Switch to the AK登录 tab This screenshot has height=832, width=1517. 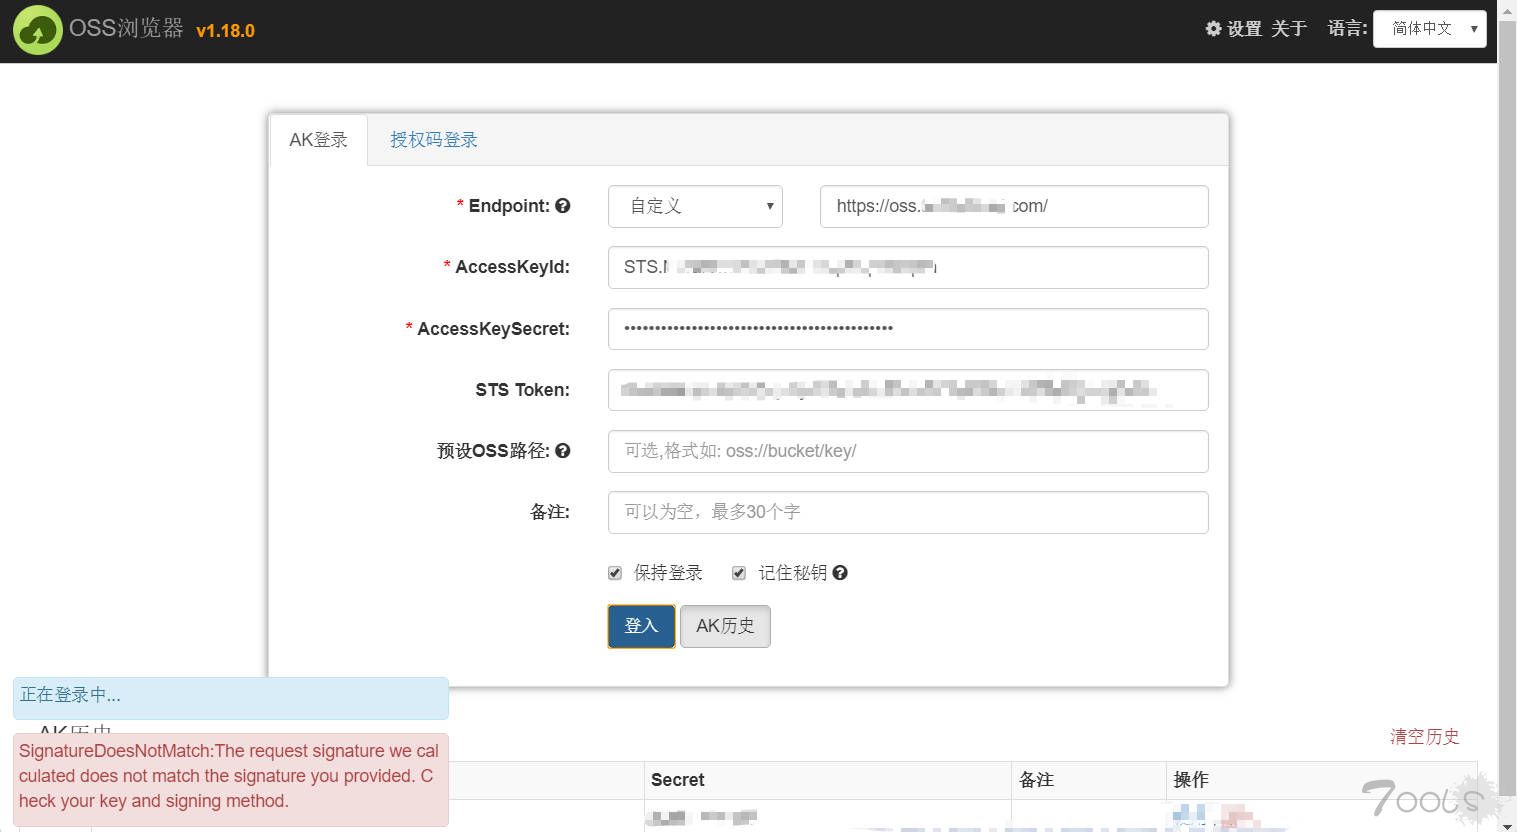(318, 140)
